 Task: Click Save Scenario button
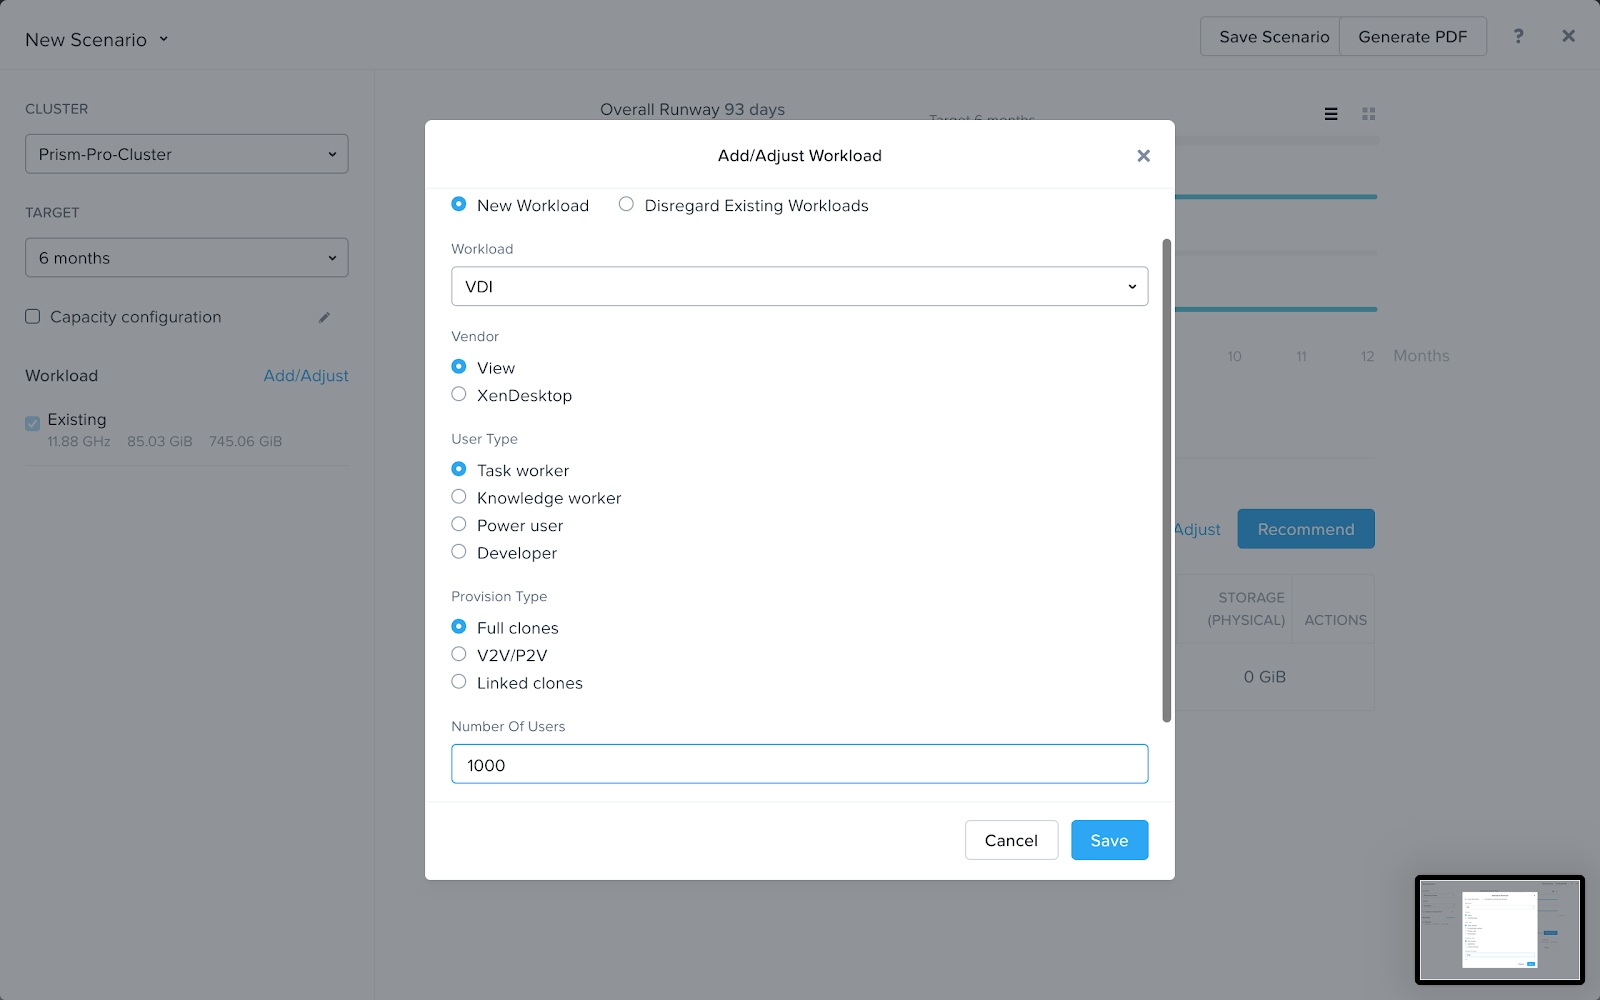point(1270,37)
